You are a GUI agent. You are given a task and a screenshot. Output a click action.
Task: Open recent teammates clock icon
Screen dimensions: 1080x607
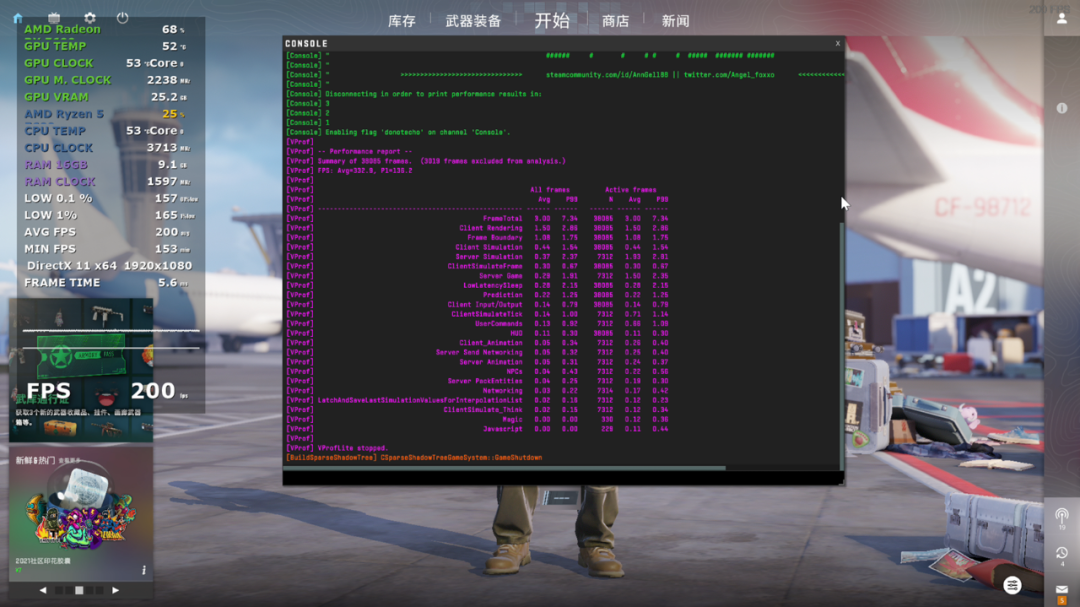(x=1061, y=555)
